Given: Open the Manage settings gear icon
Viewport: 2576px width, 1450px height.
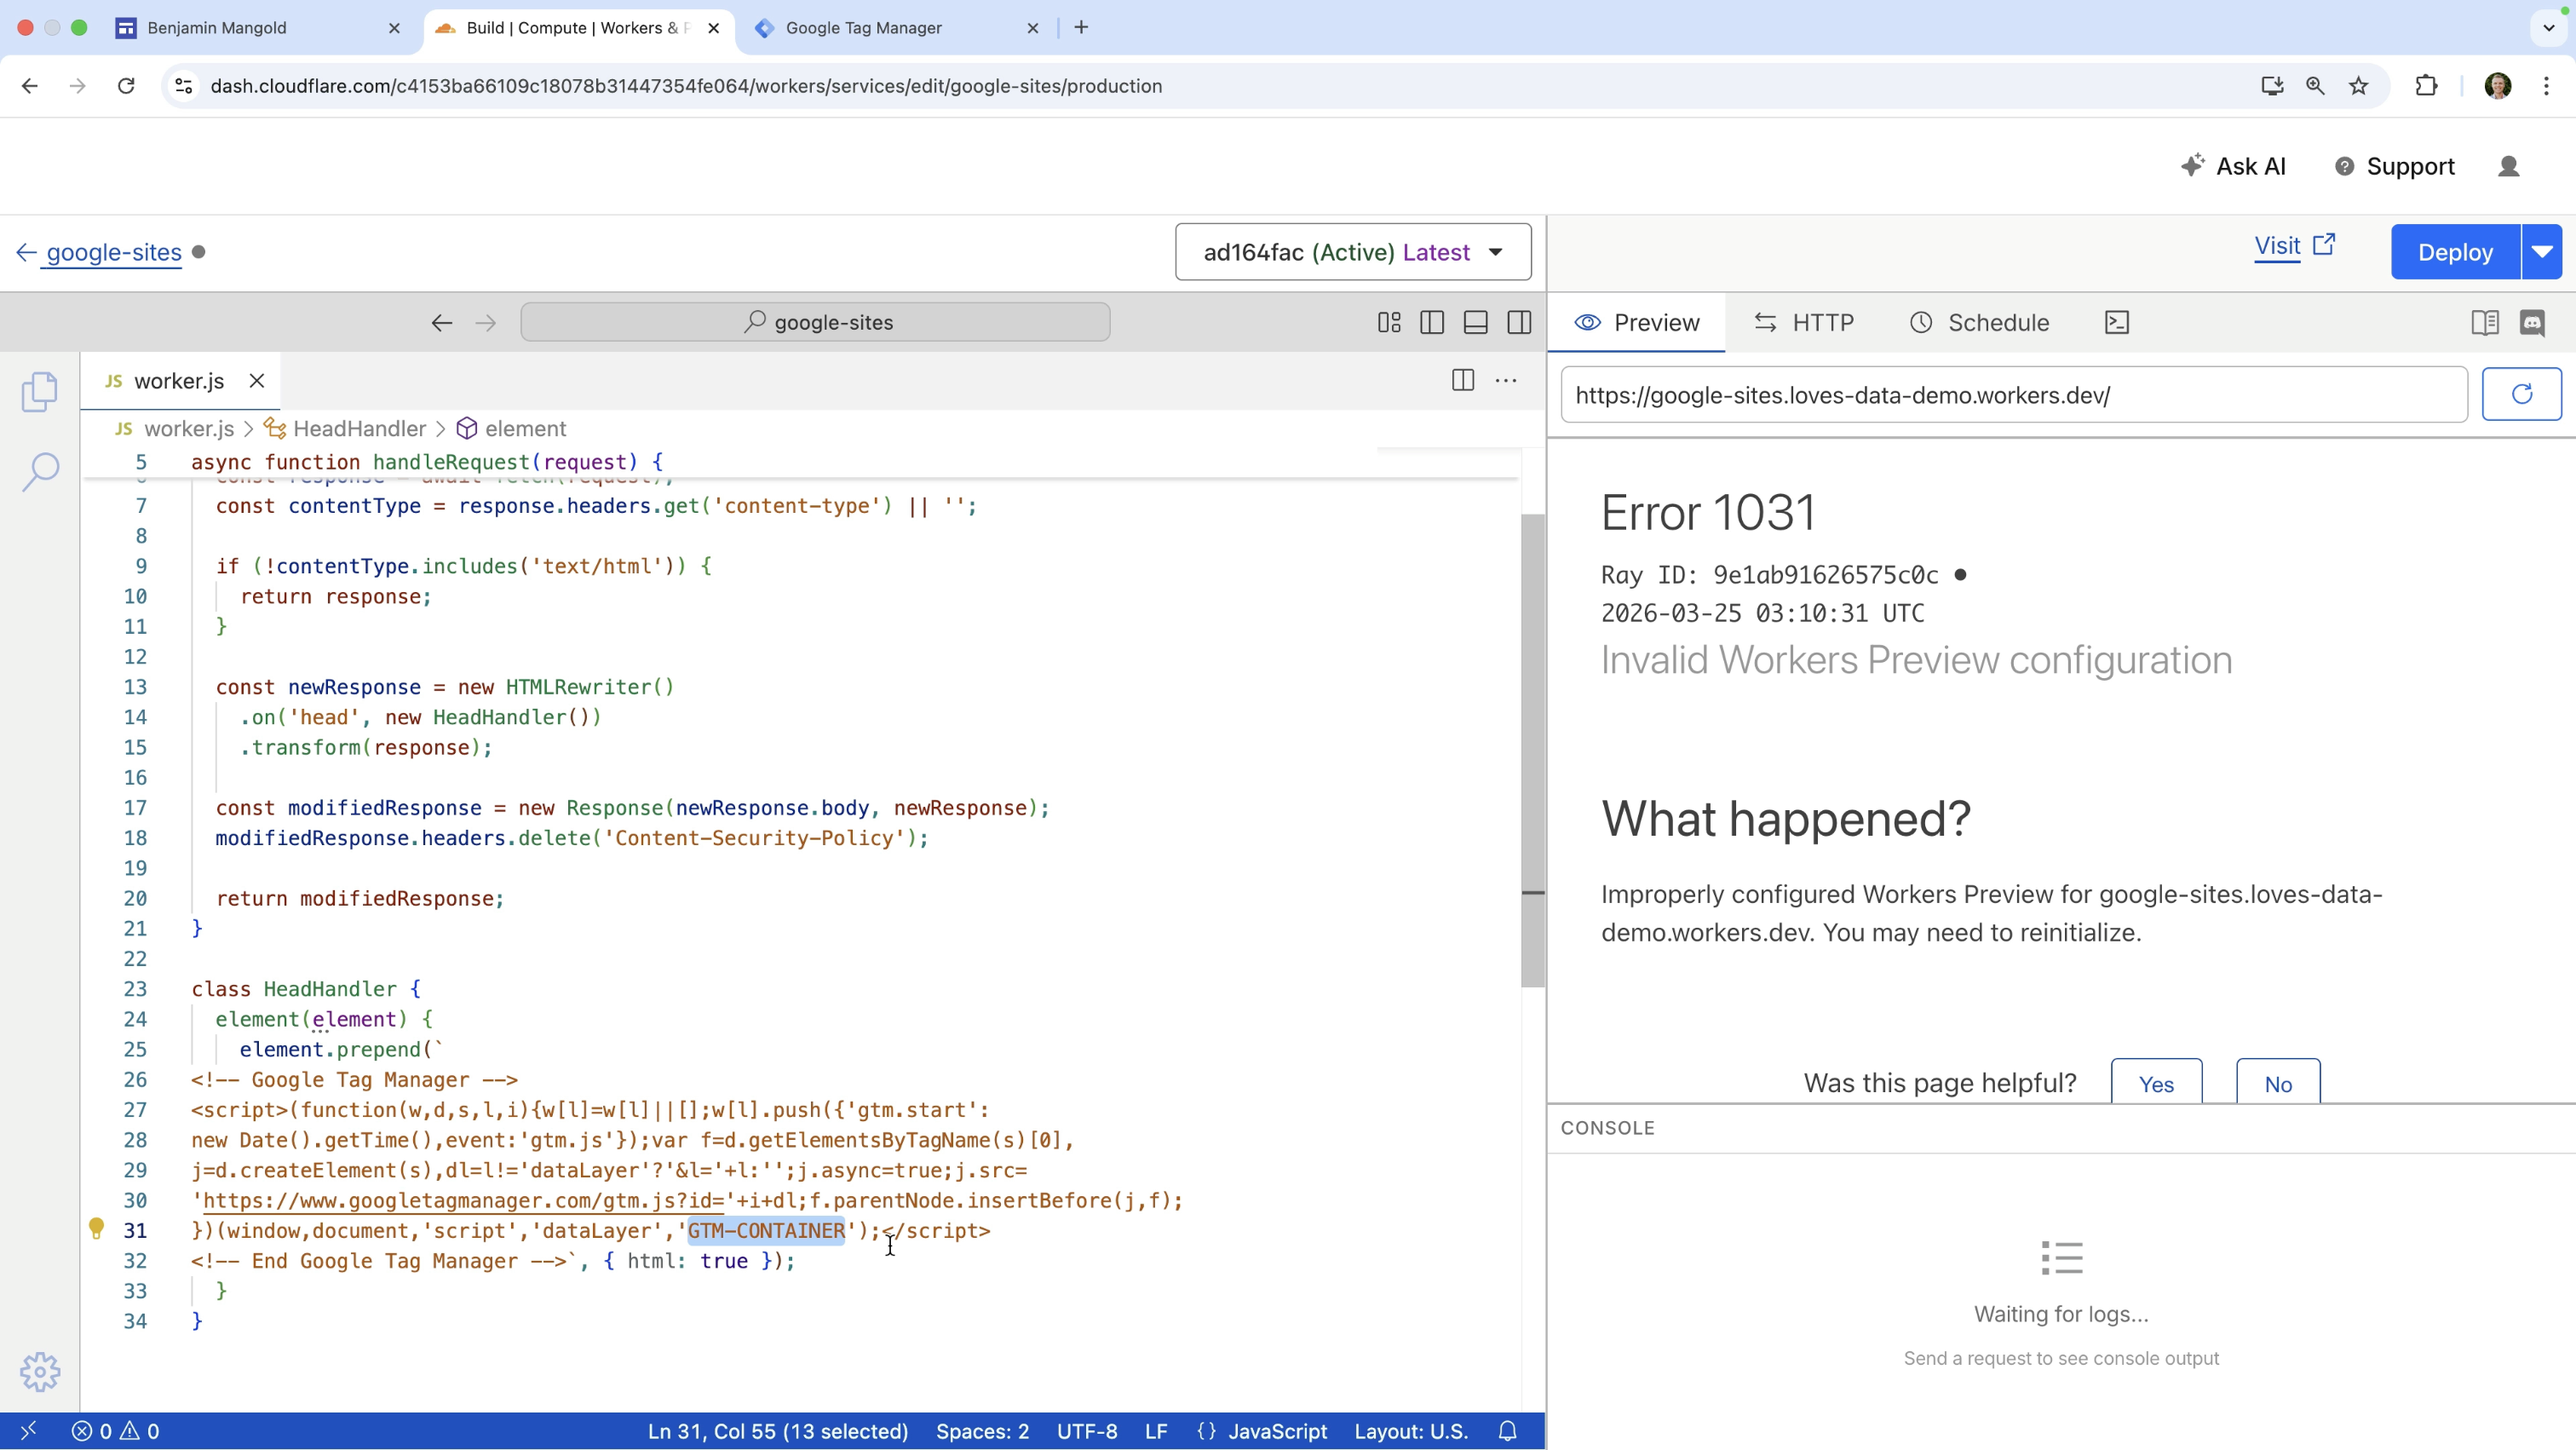Looking at the screenshot, I should pos(40,1372).
